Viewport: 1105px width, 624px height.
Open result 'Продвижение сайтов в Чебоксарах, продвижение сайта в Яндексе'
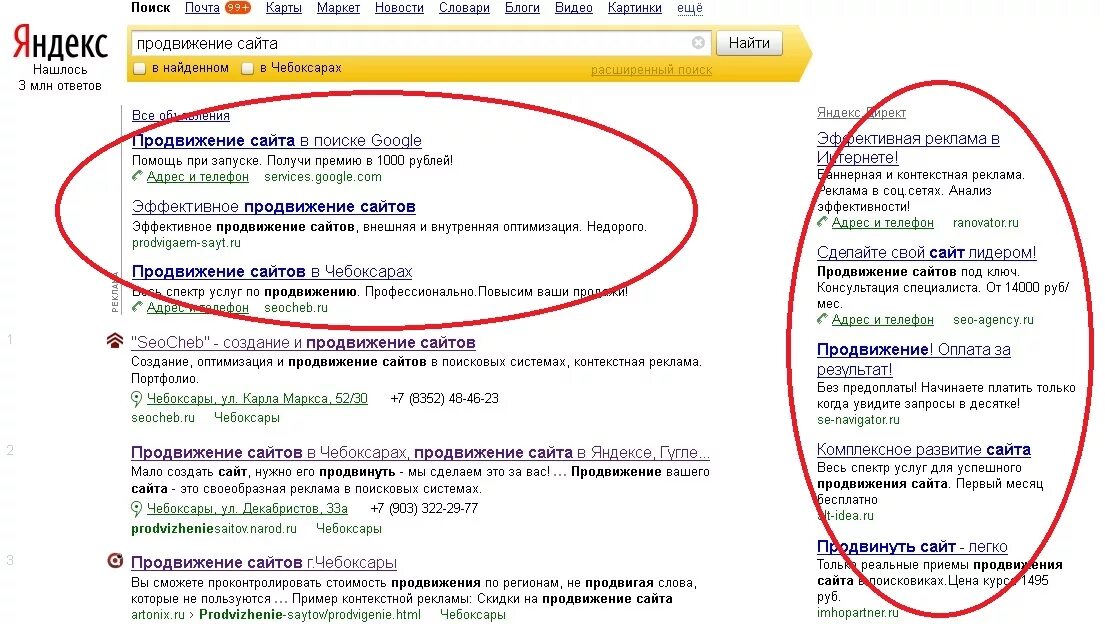coord(420,453)
